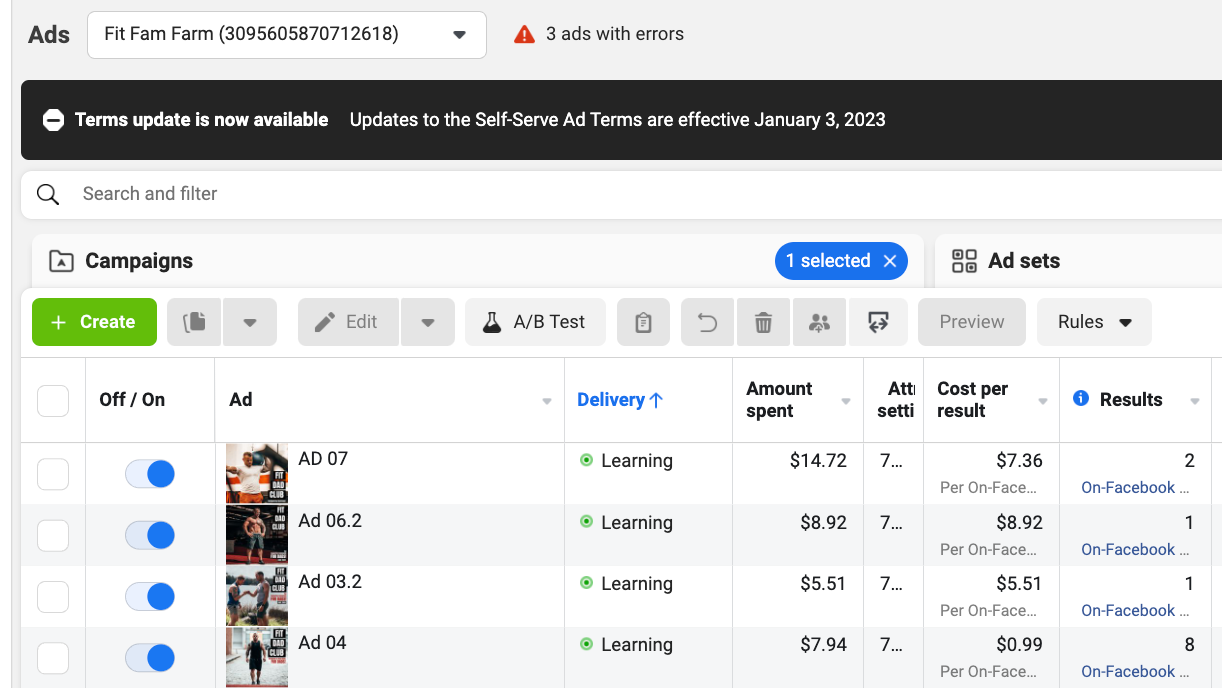Check the select-all checkbox in header

pyautogui.click(x=53, y=401)
